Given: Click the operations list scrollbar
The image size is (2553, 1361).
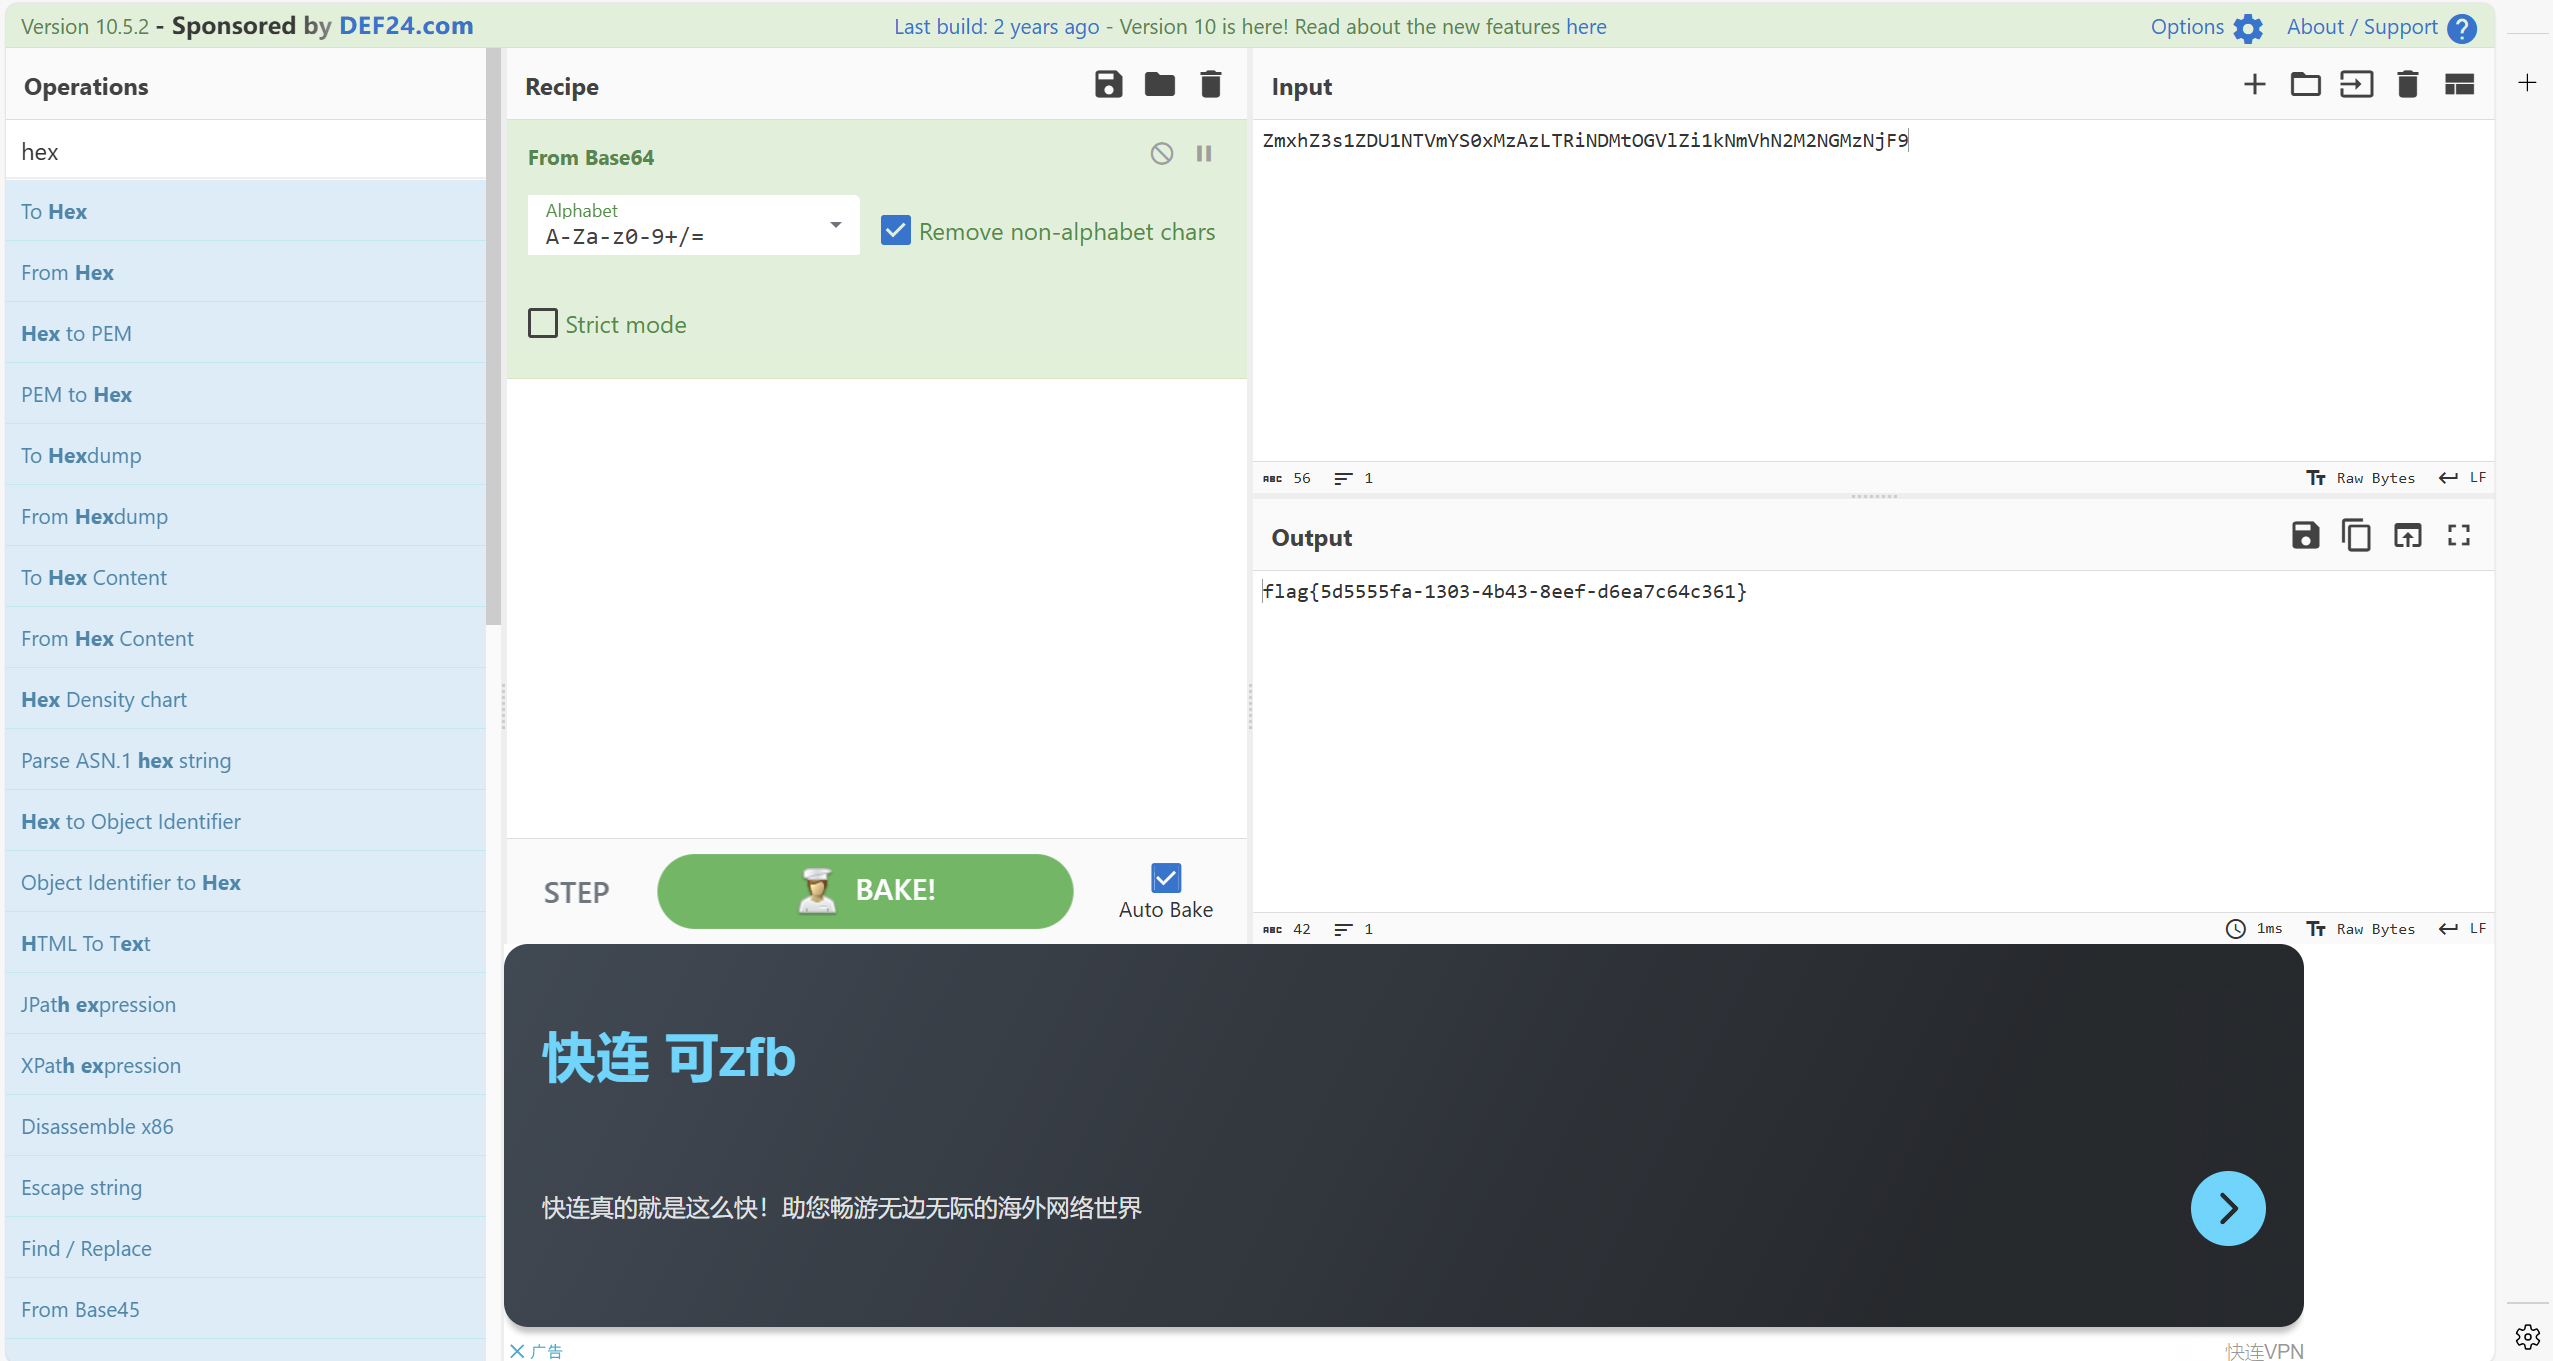Looking at the screenshot, I should pos(493,337).
